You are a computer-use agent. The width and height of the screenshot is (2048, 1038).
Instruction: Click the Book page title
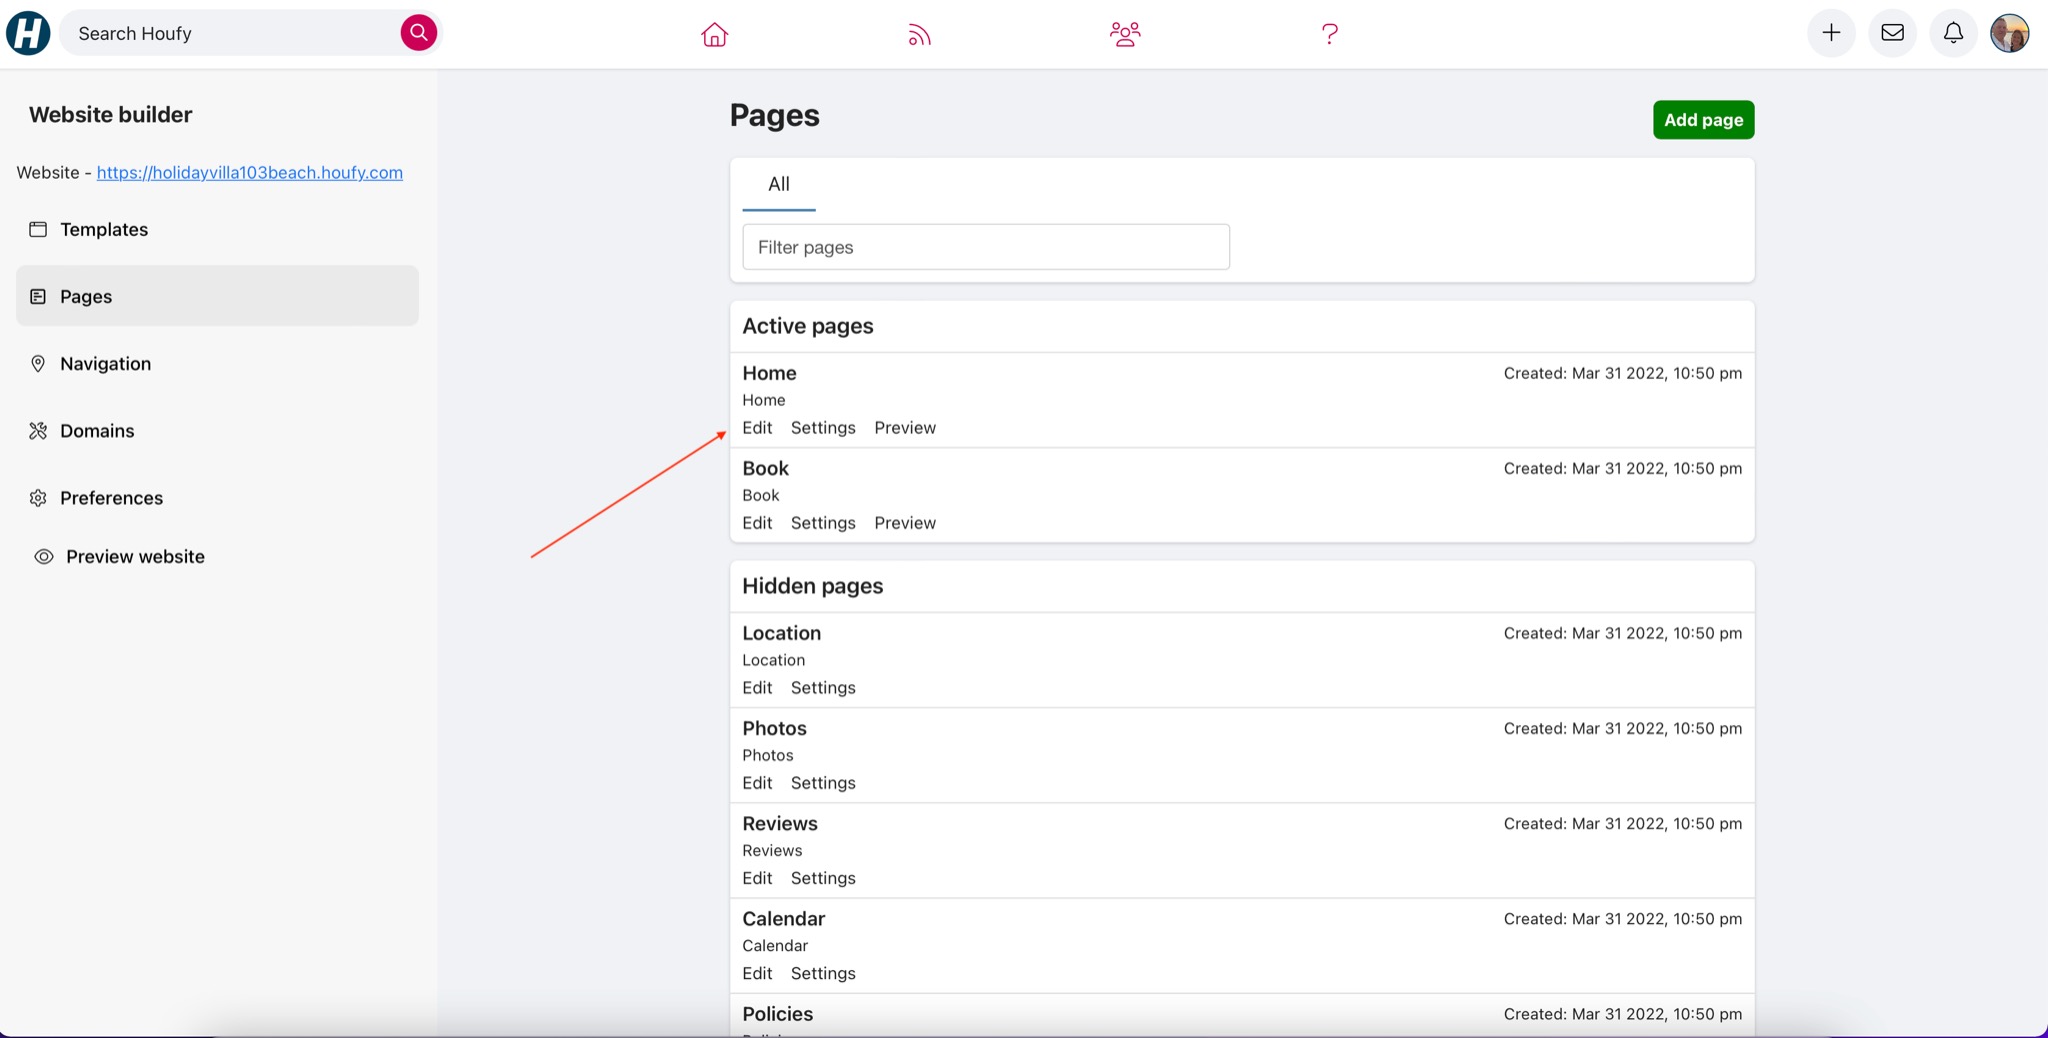pyautogui.click(x=765, y=468)
